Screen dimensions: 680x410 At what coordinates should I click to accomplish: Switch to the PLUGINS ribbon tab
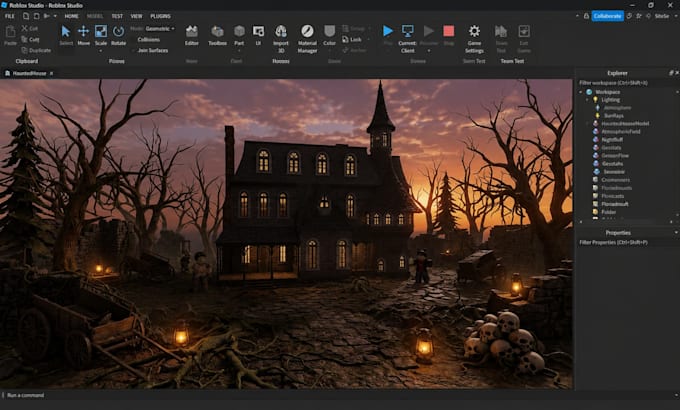pyautogui.click(x=160, y=16)
